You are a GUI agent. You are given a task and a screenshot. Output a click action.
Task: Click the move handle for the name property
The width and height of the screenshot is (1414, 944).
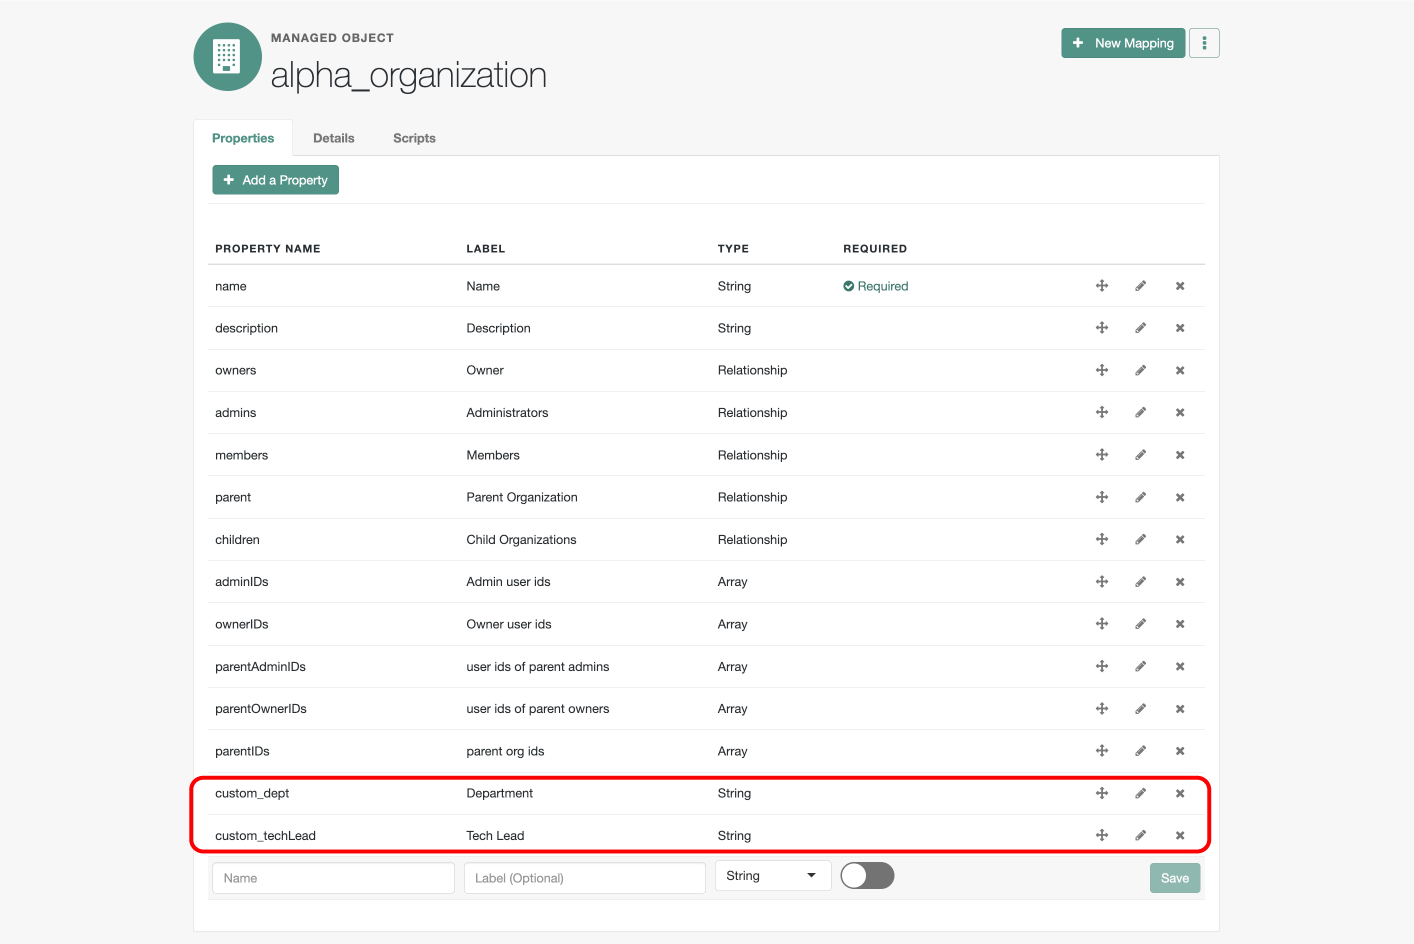(x=1101, y=286)
